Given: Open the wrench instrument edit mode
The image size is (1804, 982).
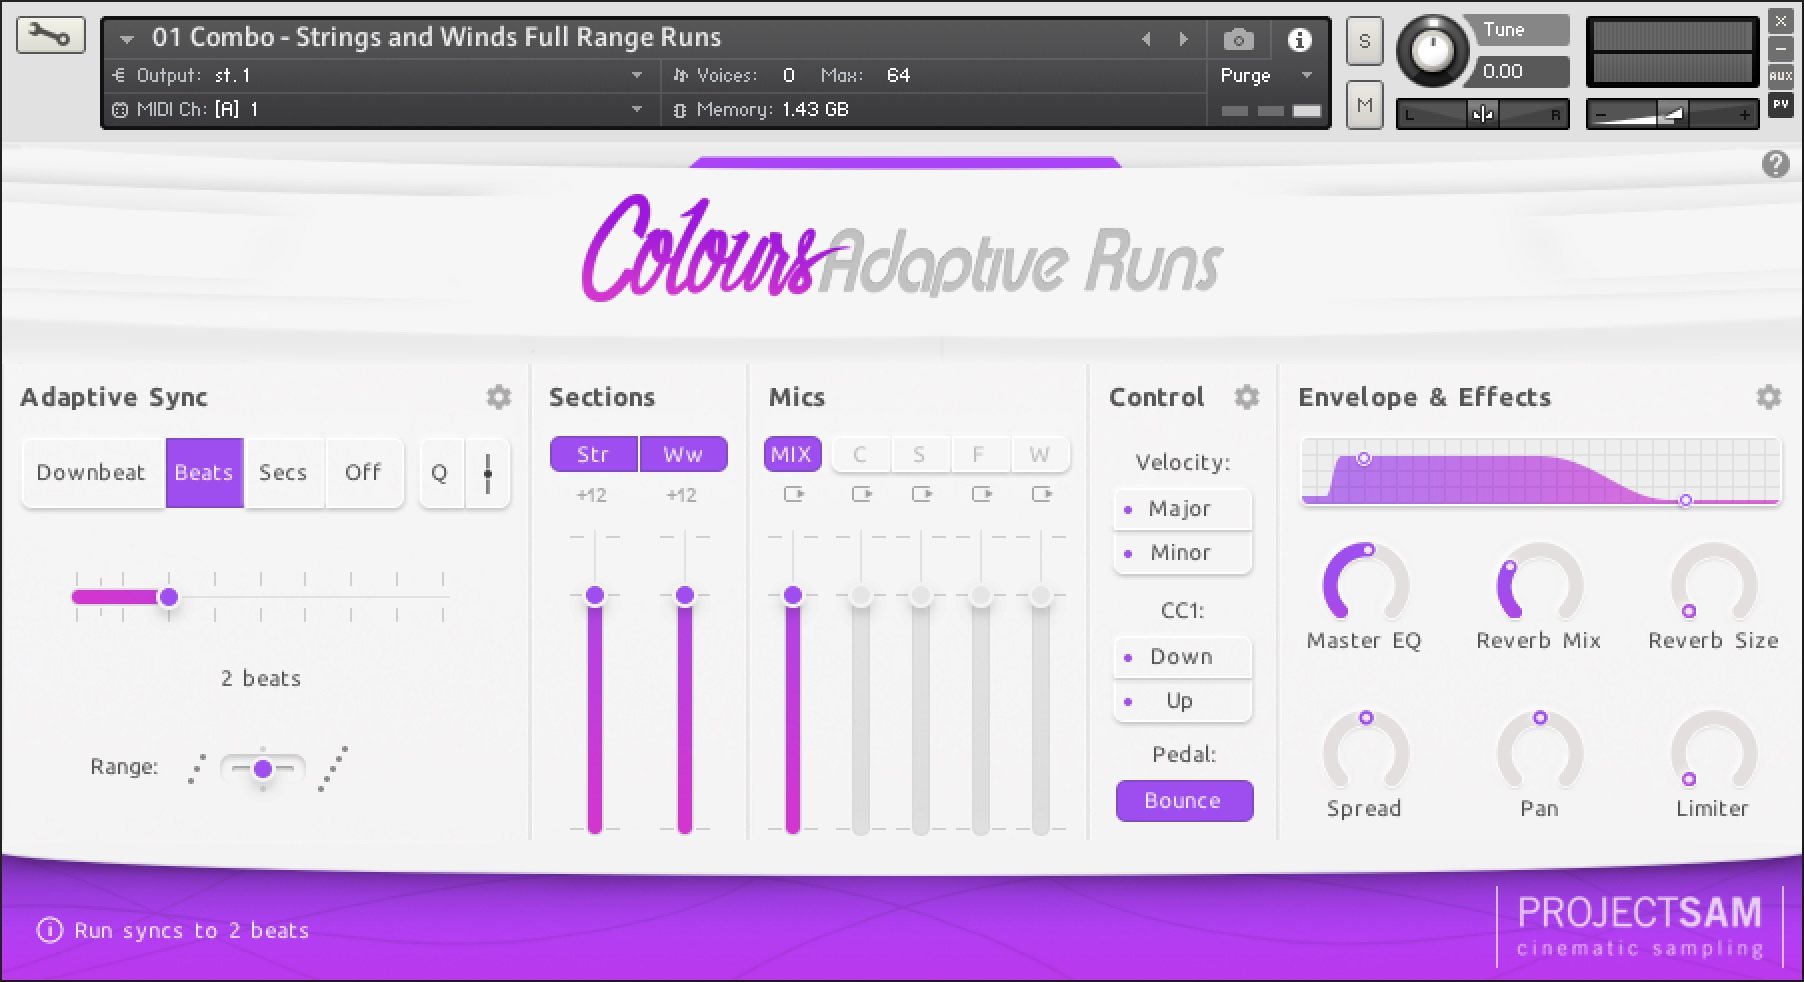Looking at the screenshot, I should (x=50, y=36).
